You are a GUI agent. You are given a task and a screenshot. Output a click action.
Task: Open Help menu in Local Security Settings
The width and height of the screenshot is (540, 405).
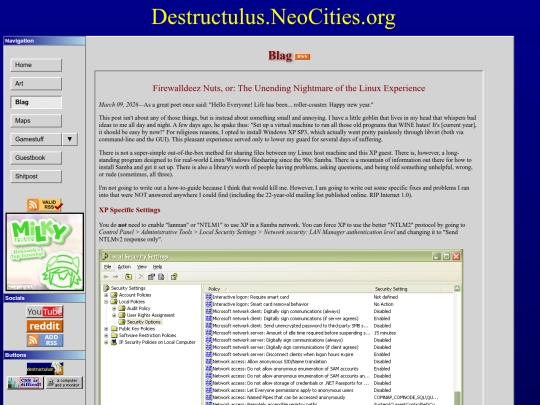point(157,267)
